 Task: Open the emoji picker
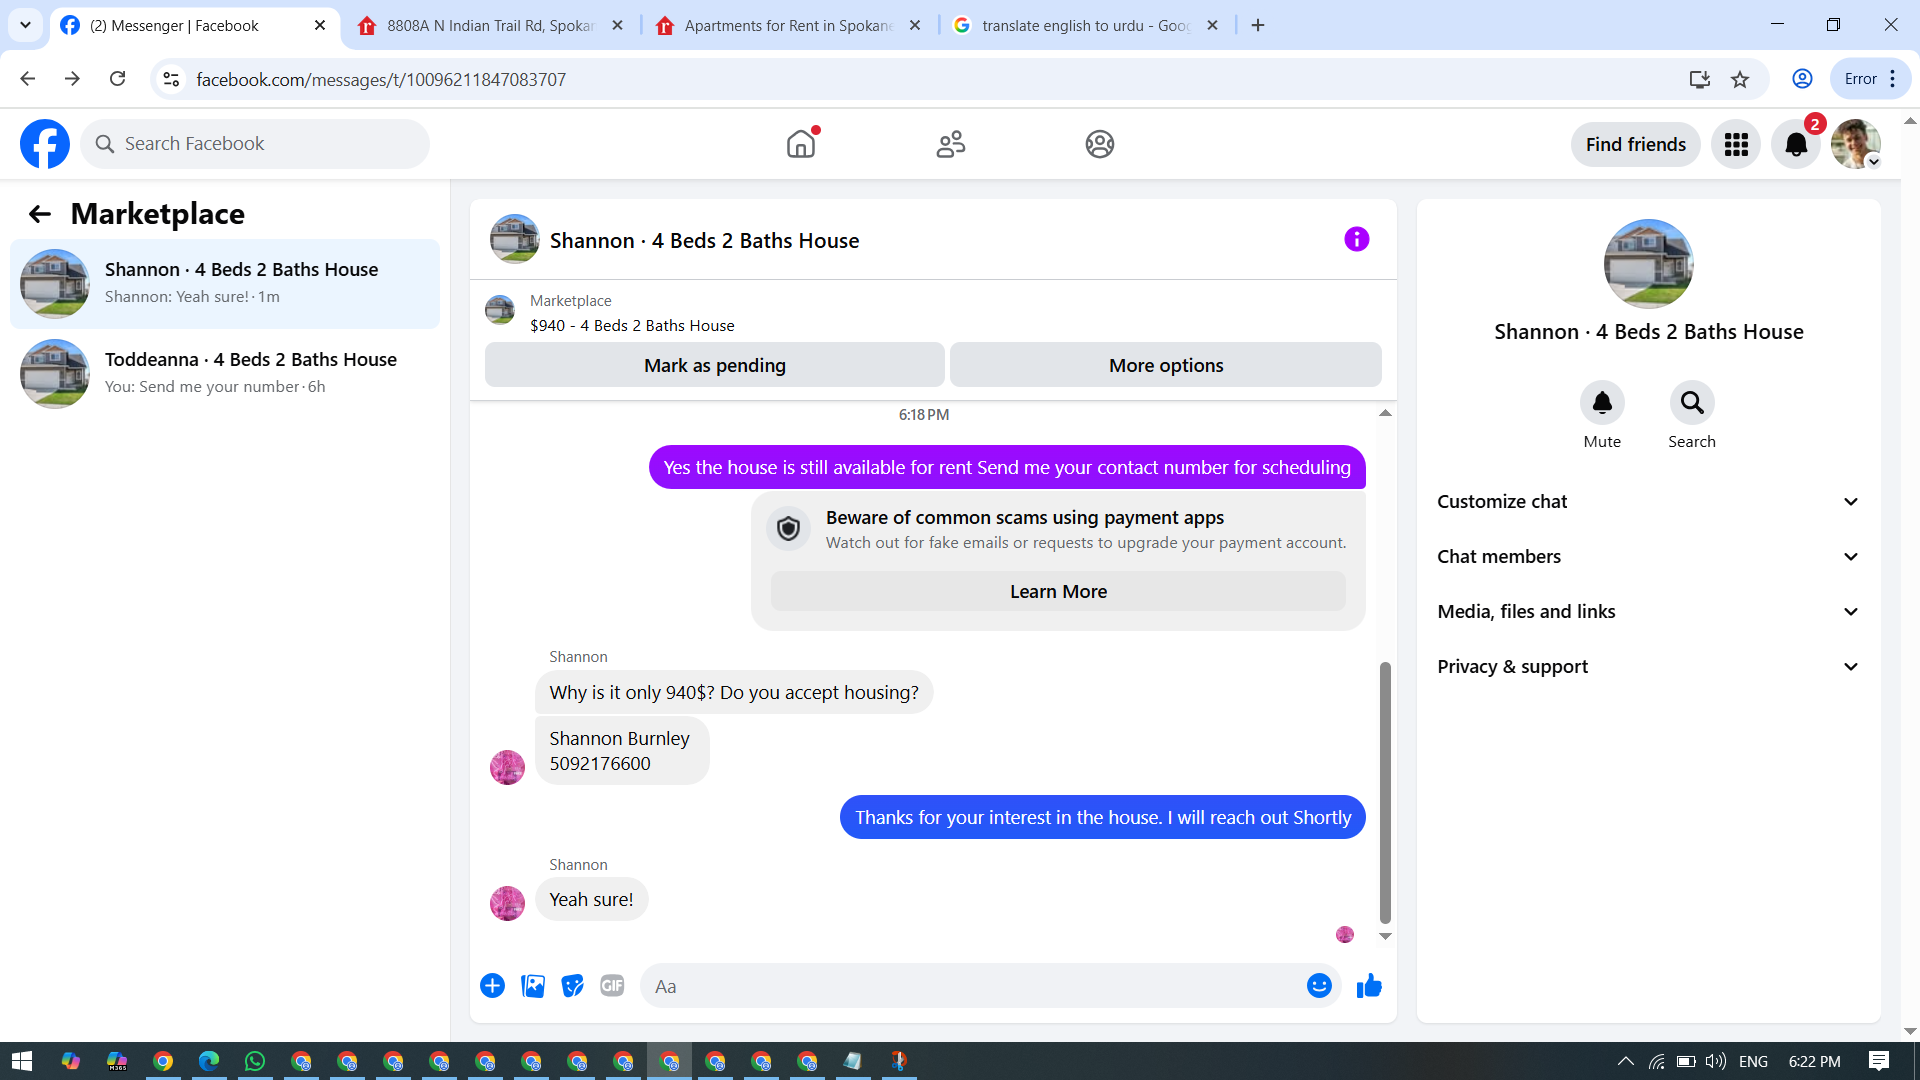click(x=1320, y=986)
